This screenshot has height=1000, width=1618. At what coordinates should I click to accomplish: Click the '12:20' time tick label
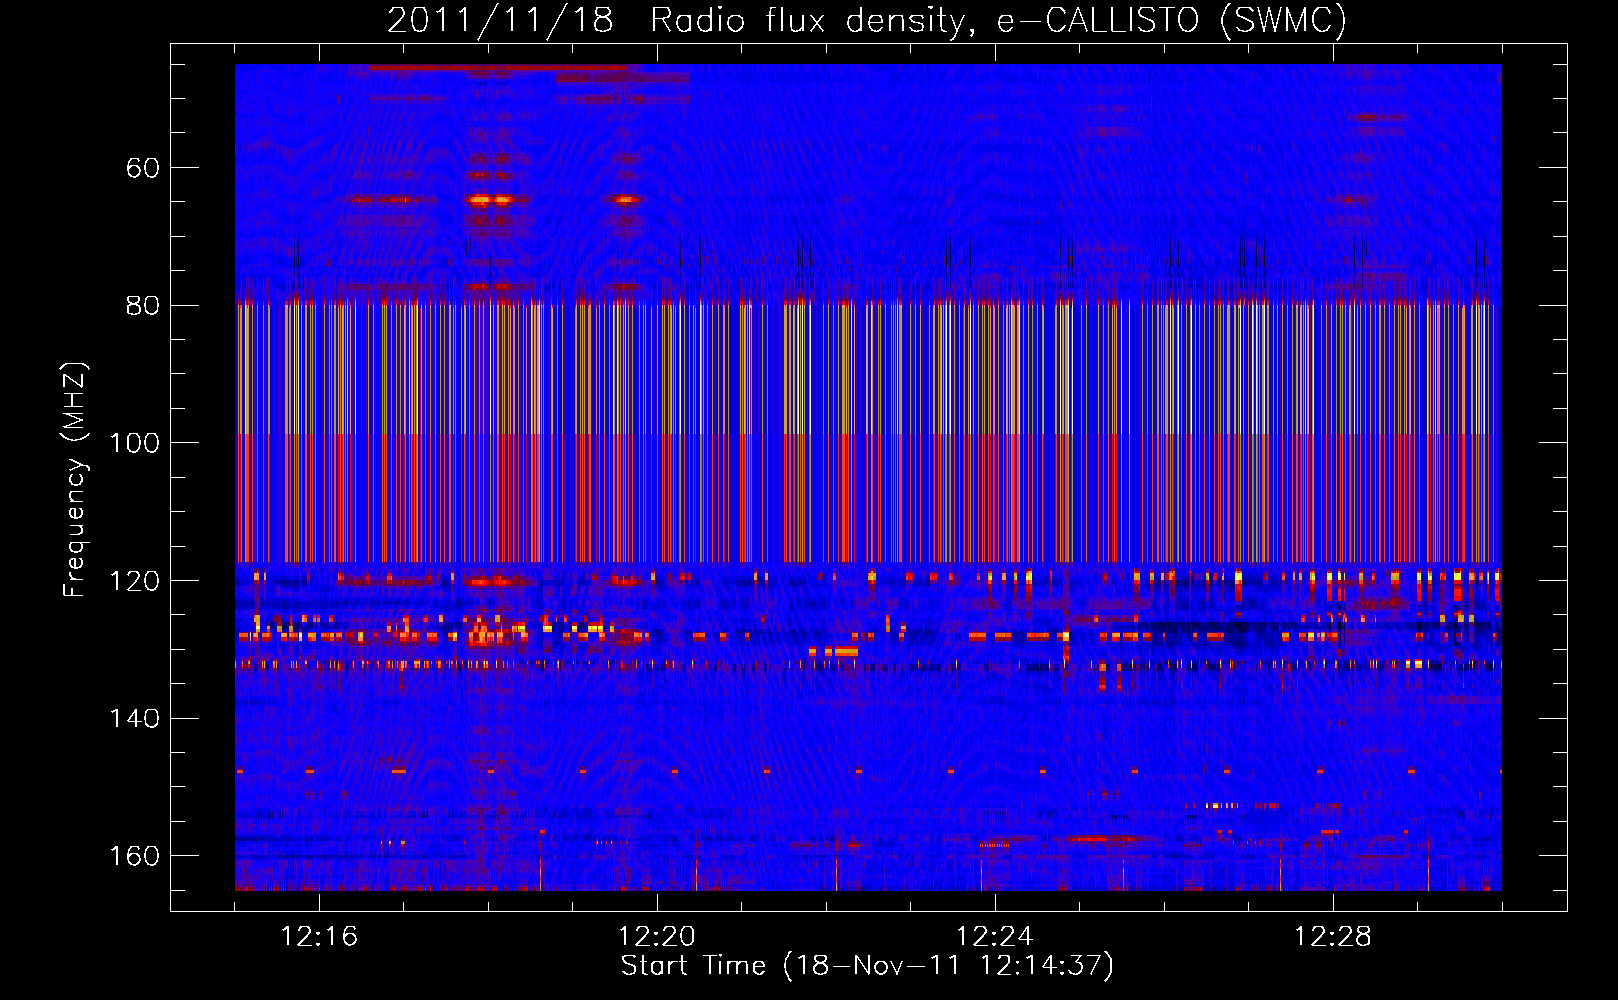(x=657, y=937)
